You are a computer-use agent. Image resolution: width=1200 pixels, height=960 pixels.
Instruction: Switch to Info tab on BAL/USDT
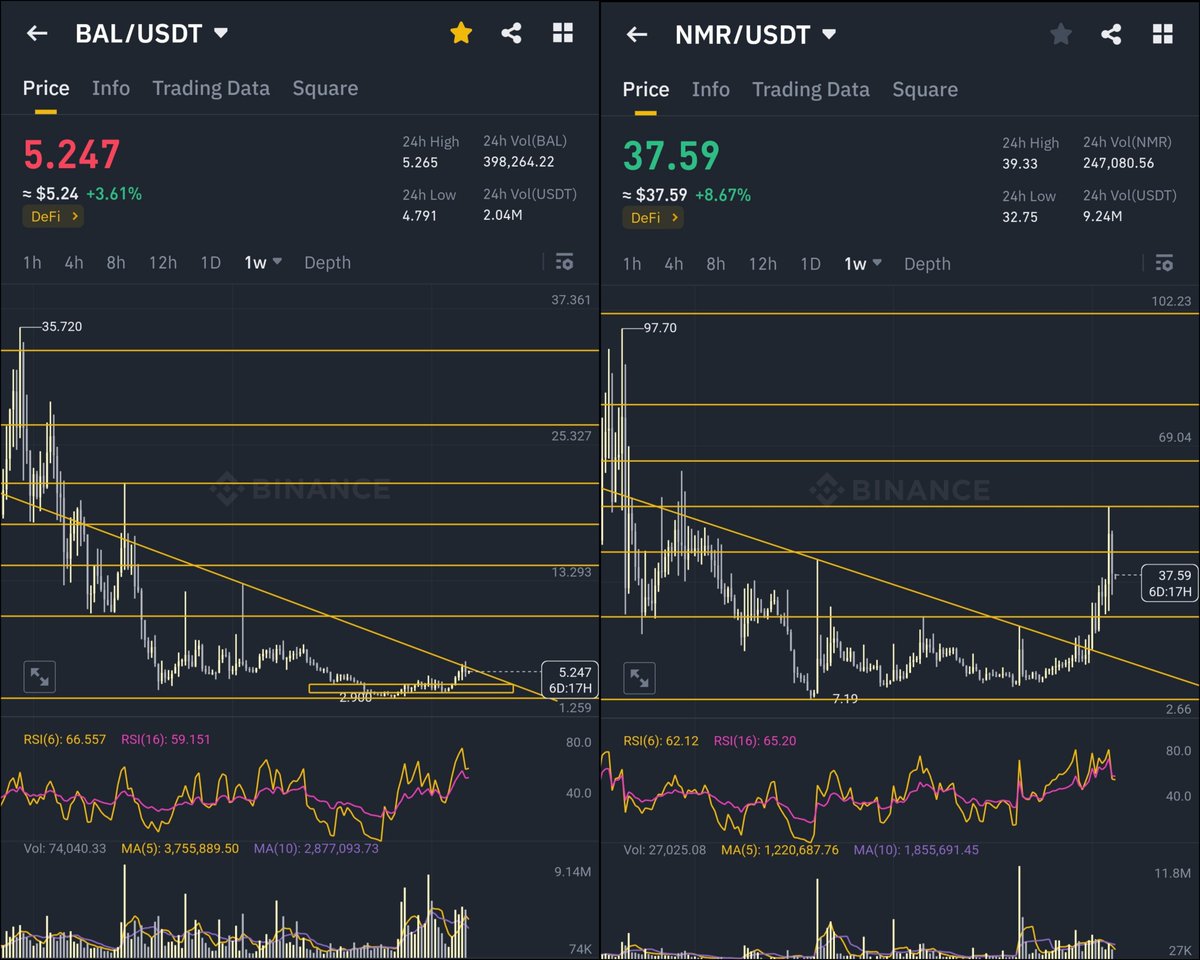(111, 88)
